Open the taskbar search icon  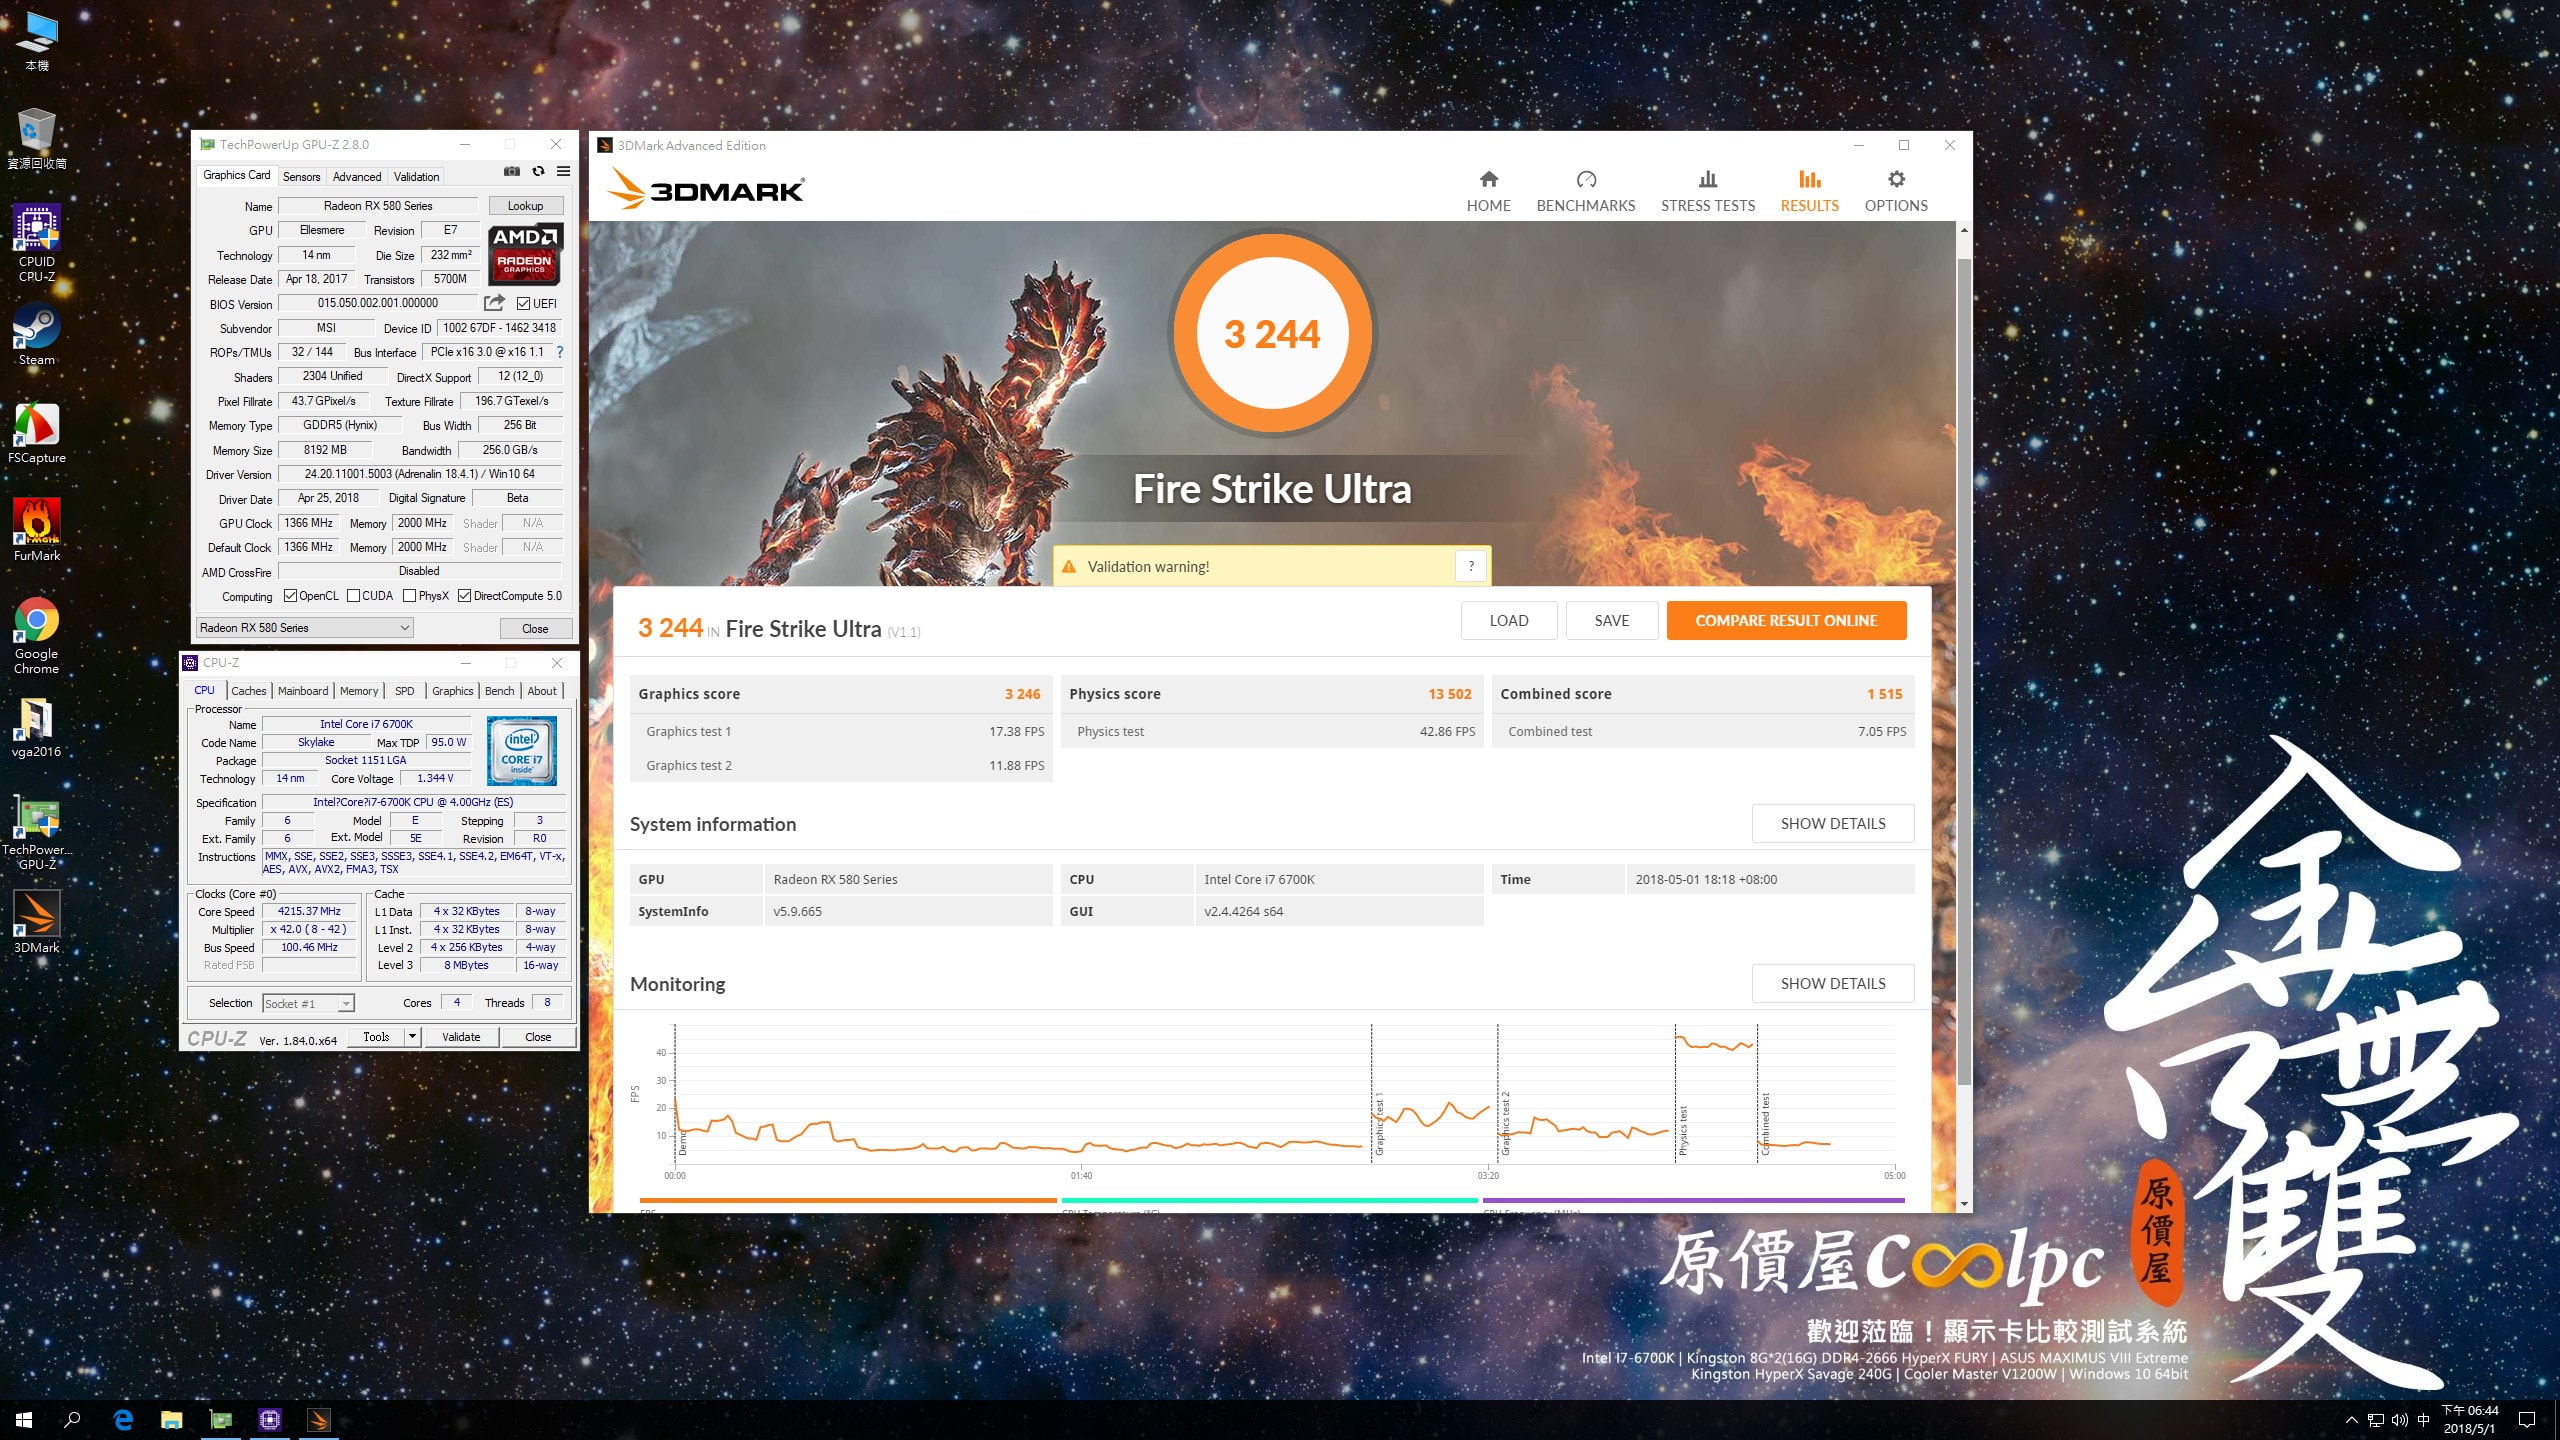(72, 1419)
